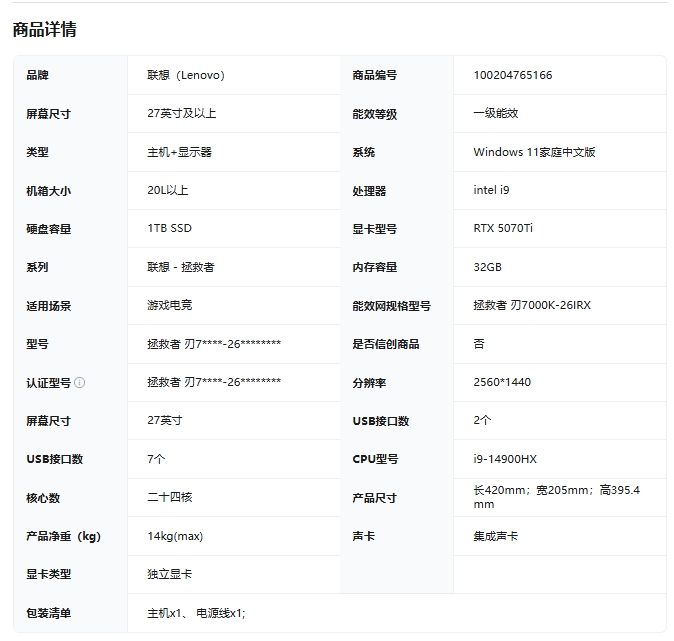Click the Windows 11家庭中文版 system value
This screenshot has height=641, width=674.
[534, 152]
